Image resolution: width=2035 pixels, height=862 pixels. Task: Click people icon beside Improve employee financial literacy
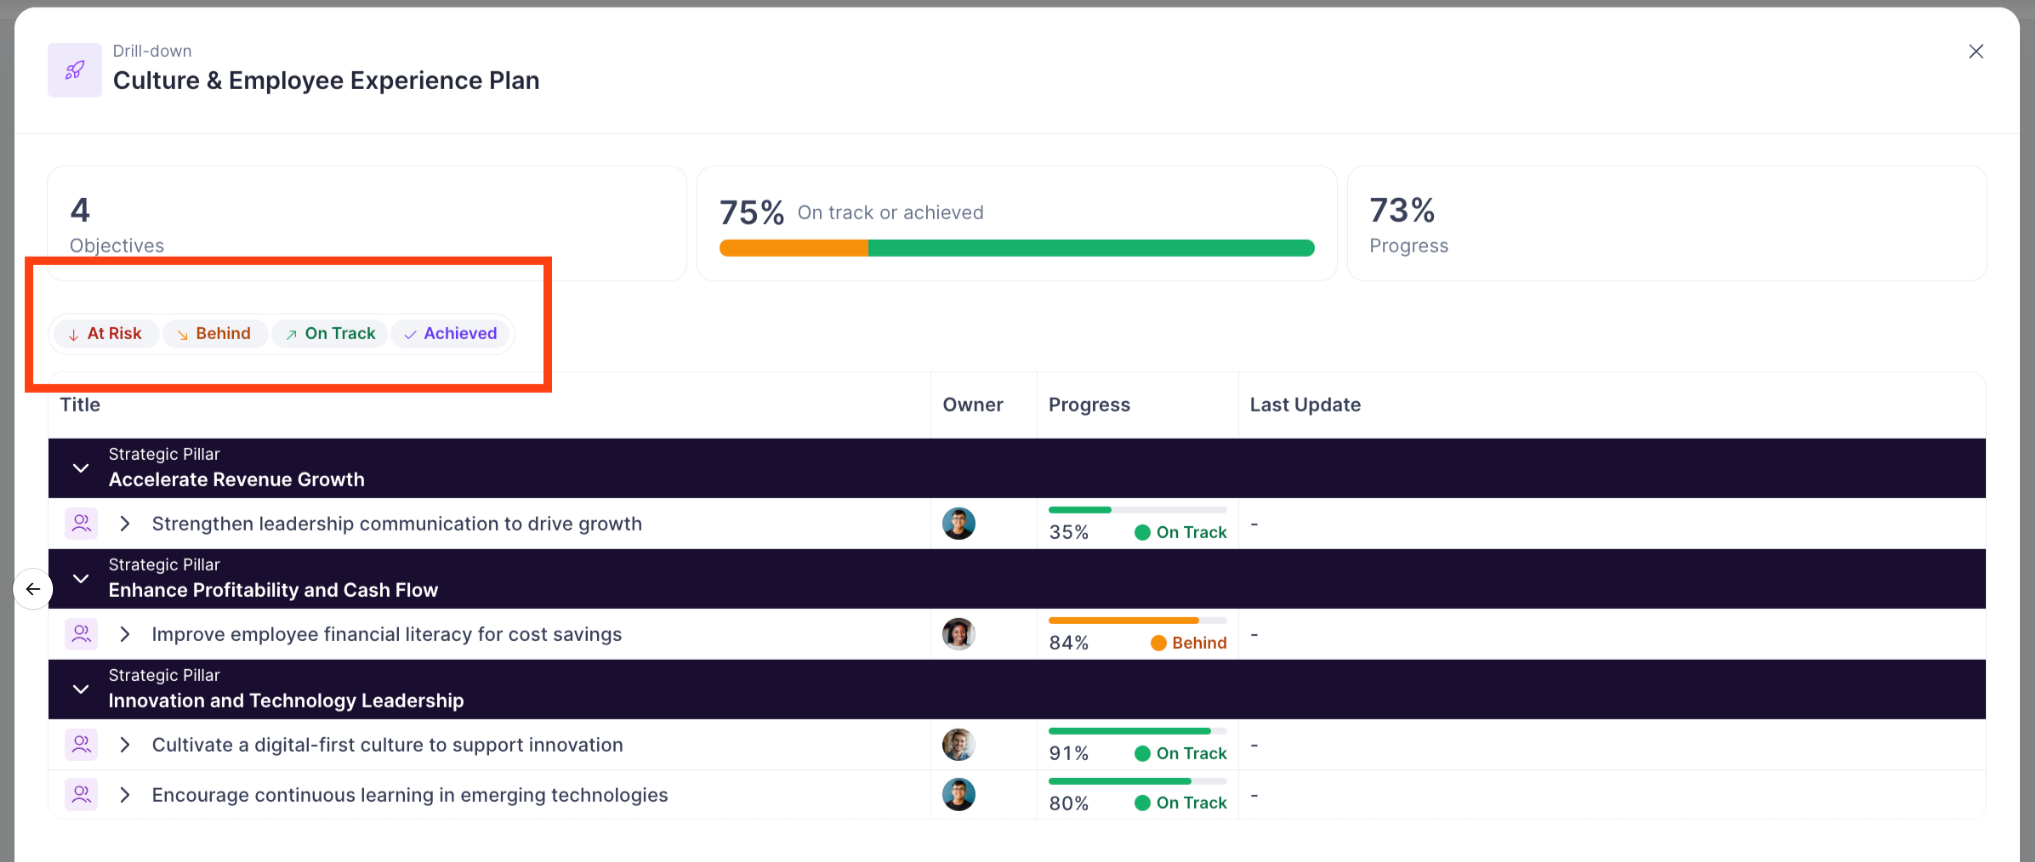(81, 634)
